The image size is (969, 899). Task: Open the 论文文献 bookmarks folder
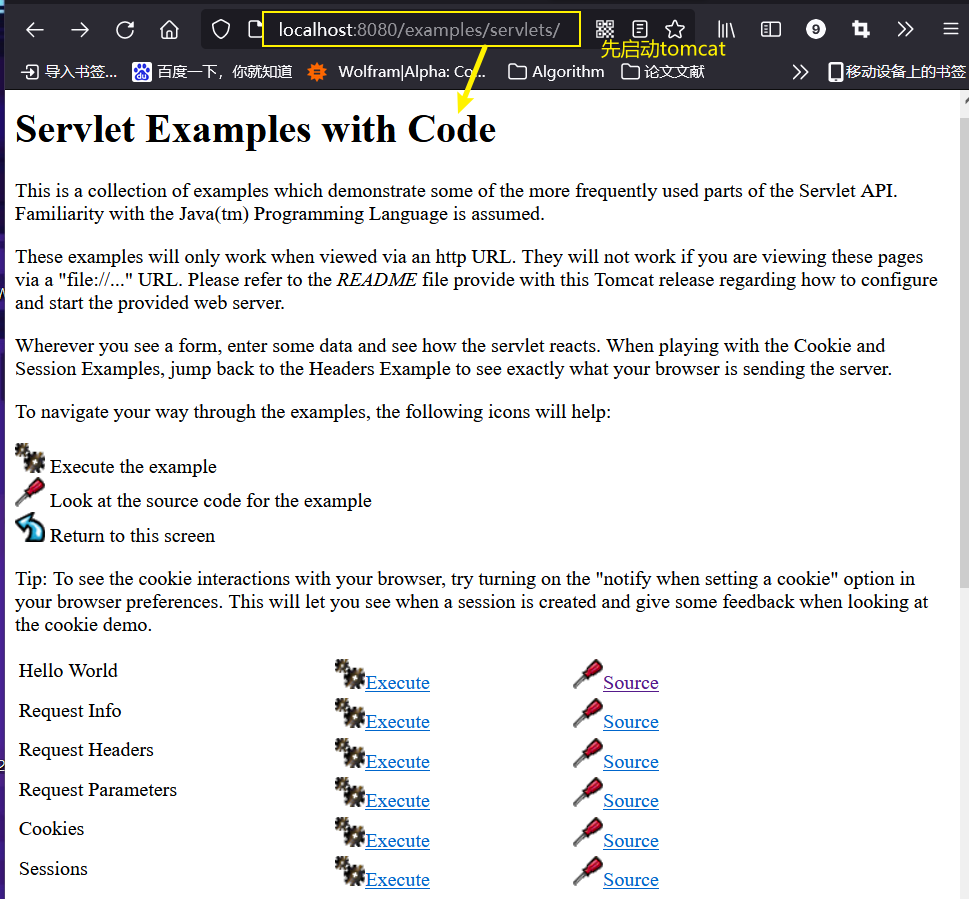pos(662,72)
